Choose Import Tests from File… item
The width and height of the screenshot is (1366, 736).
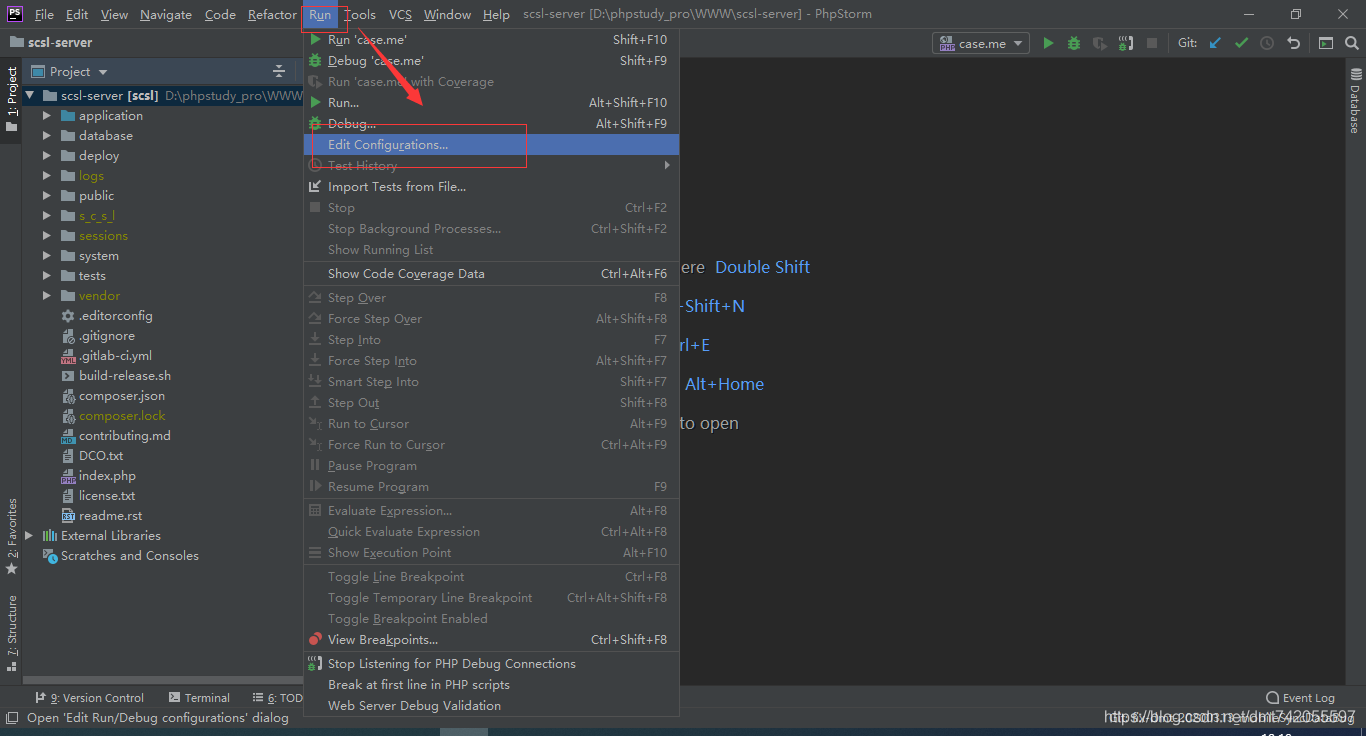[x=491, y=187]
